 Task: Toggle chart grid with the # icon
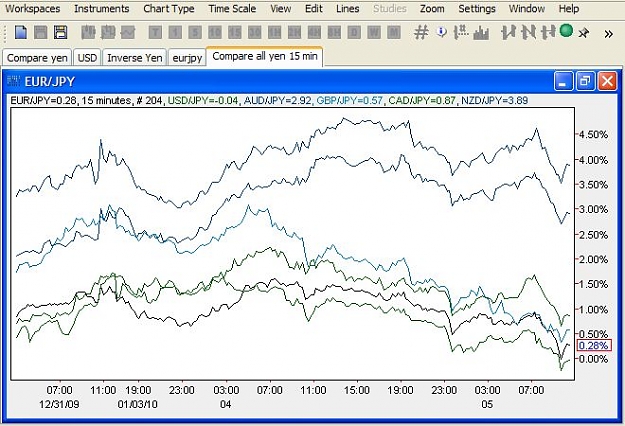[x=421, y=32]
